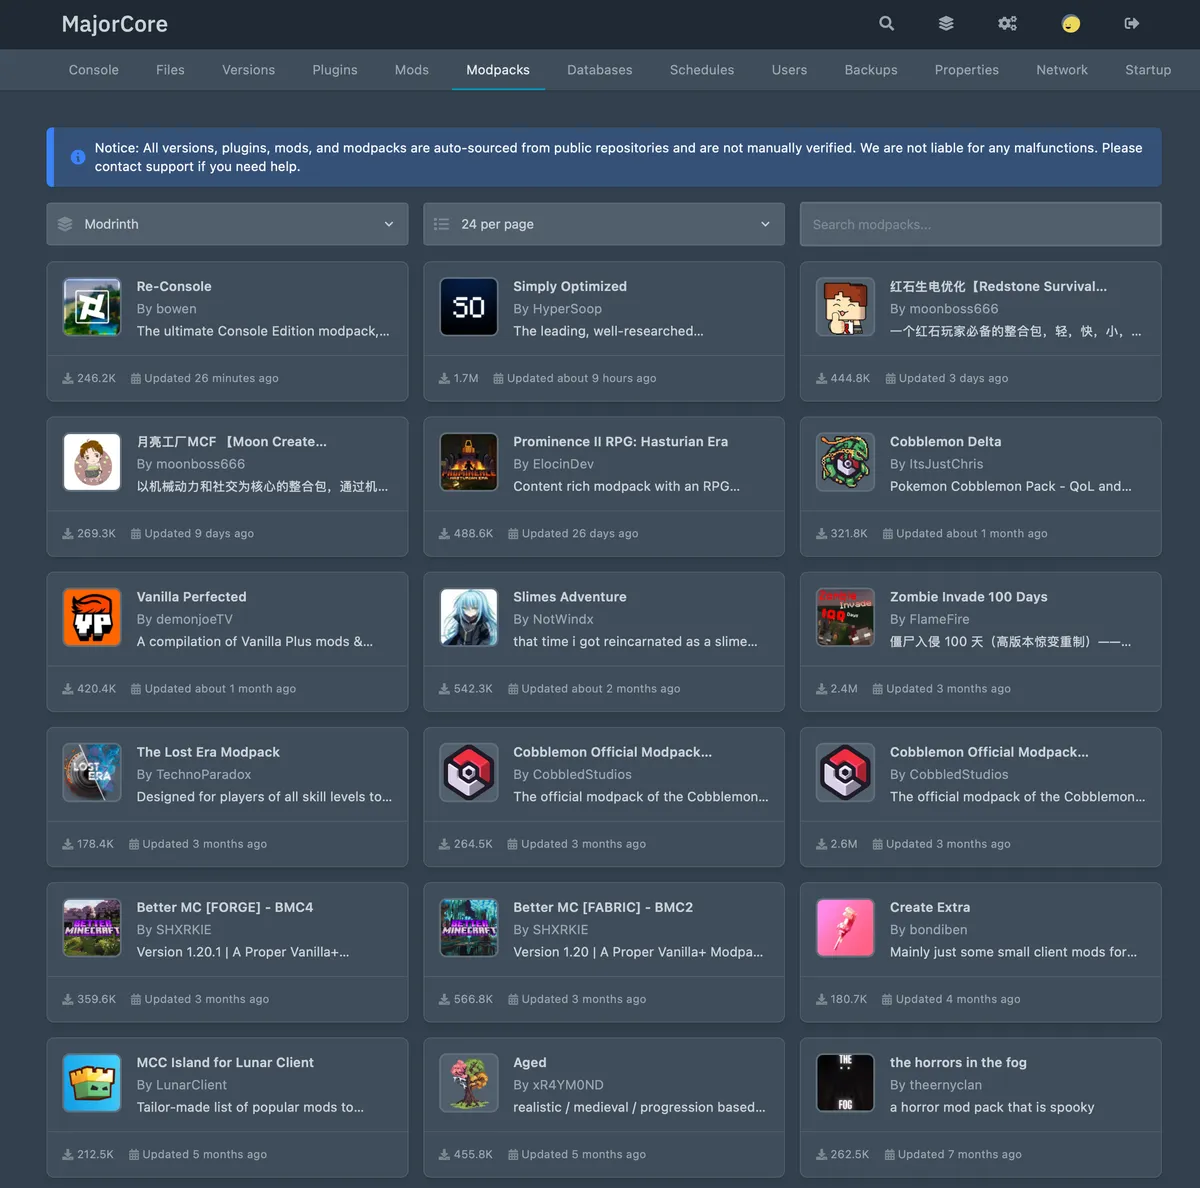
Task: Switch to the Console tab
Action: (94, 70)
